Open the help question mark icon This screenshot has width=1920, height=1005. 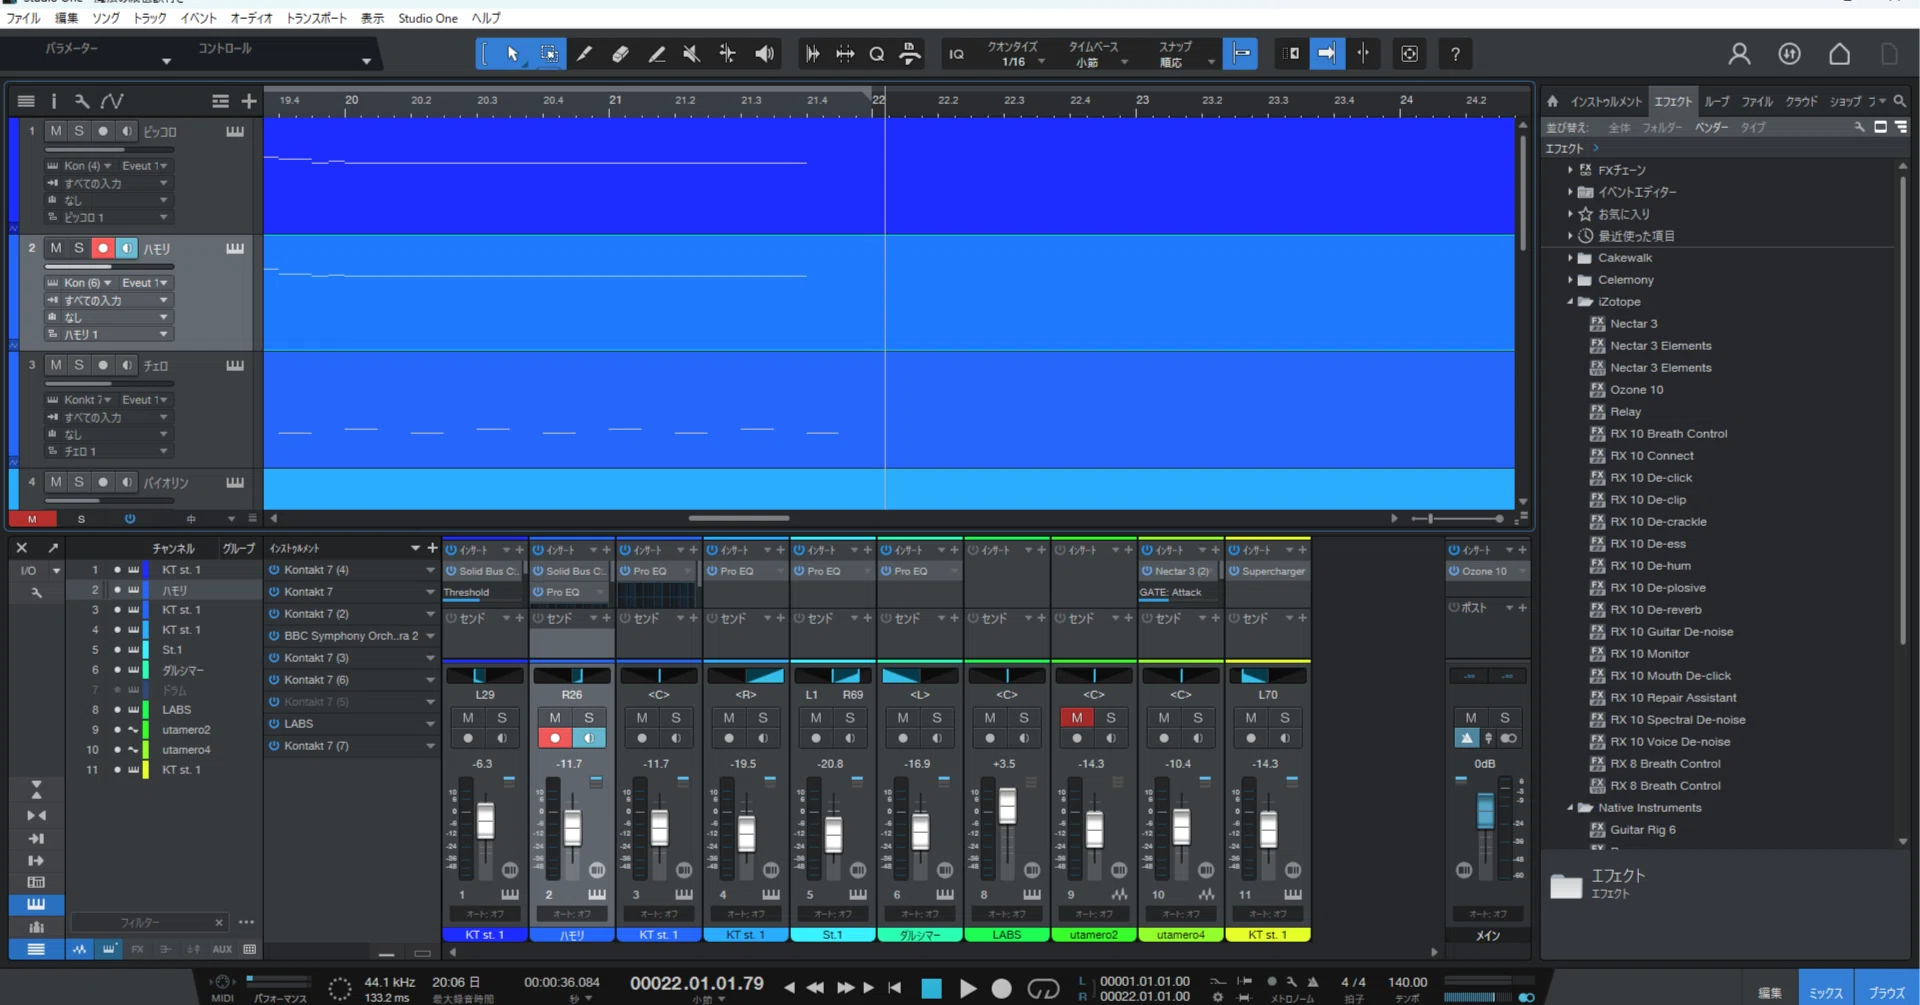1455,54
